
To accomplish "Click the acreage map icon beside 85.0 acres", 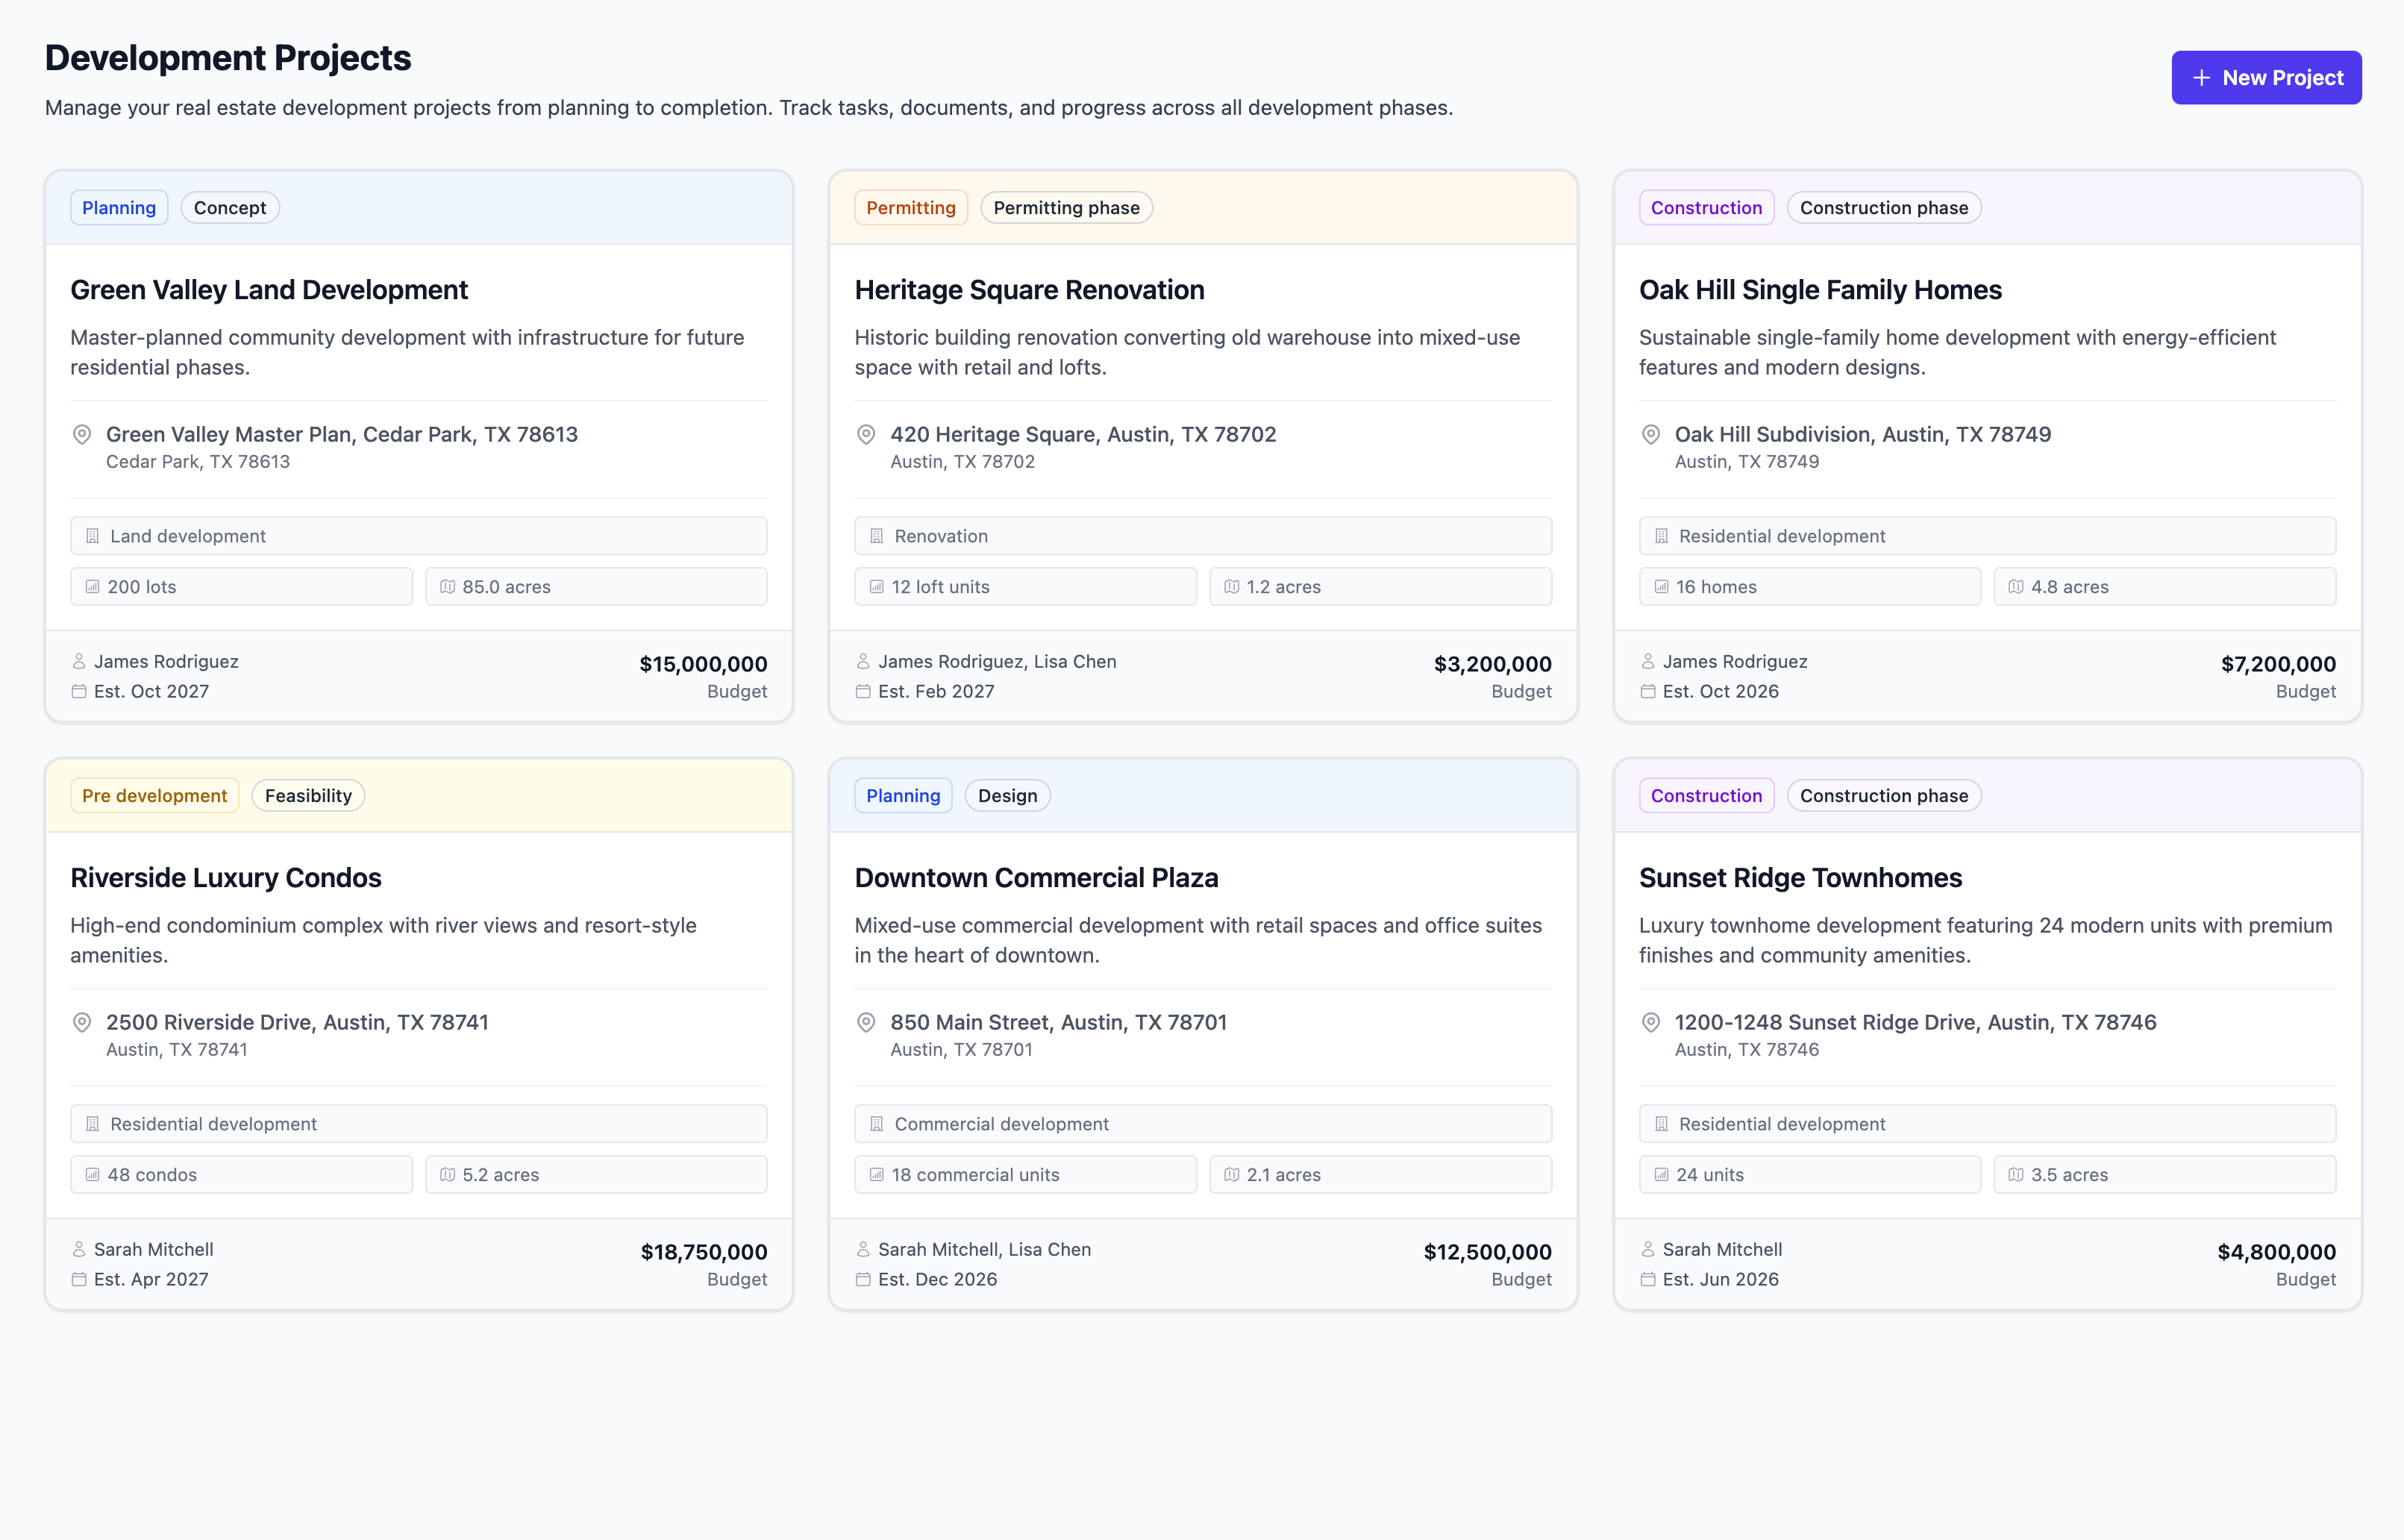I will point(448,587).
